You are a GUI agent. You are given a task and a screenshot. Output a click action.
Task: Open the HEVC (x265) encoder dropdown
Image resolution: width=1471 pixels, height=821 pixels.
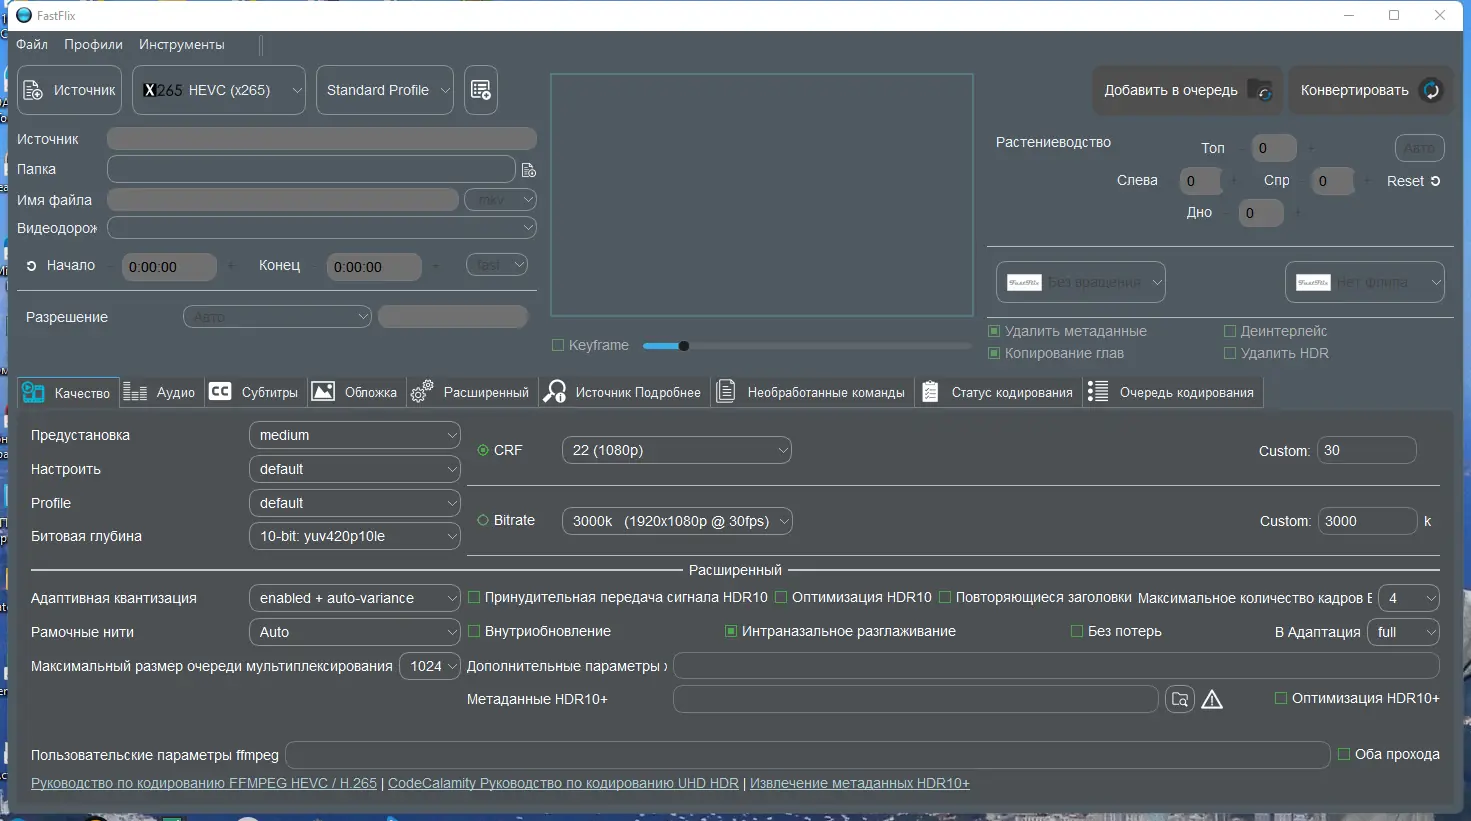coord(219,90)
